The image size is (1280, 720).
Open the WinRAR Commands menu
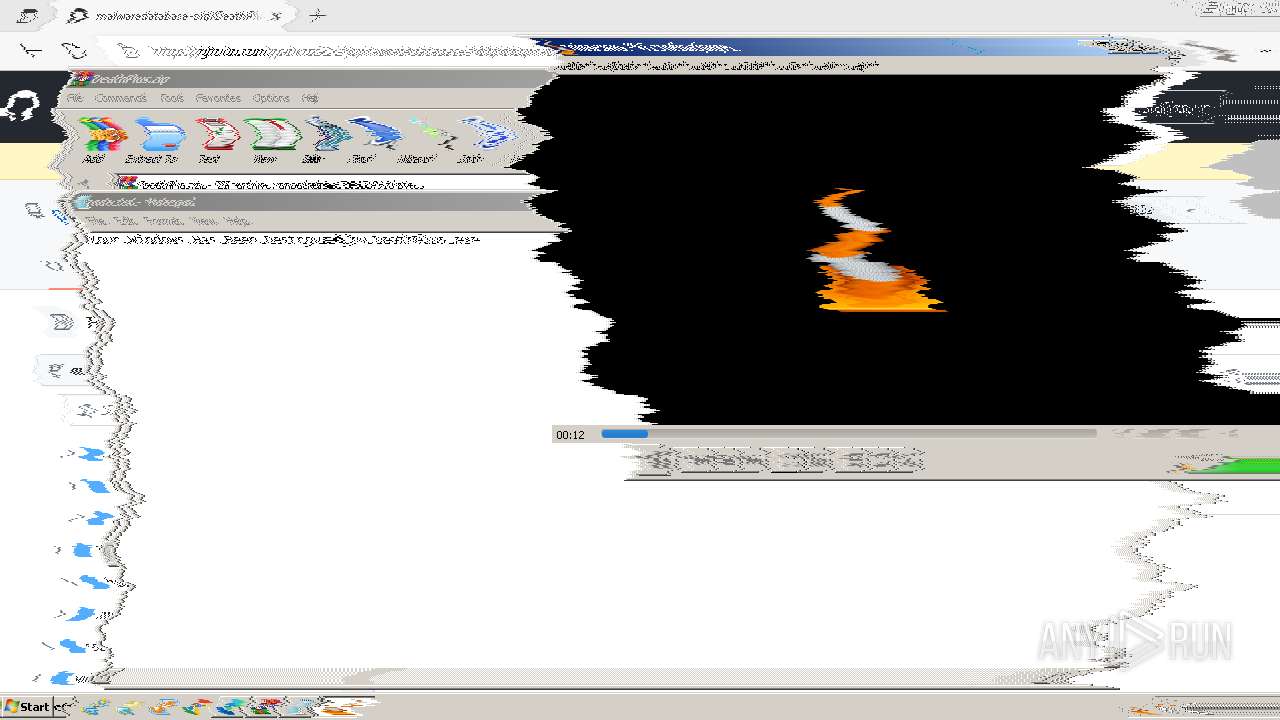point(121,98)
